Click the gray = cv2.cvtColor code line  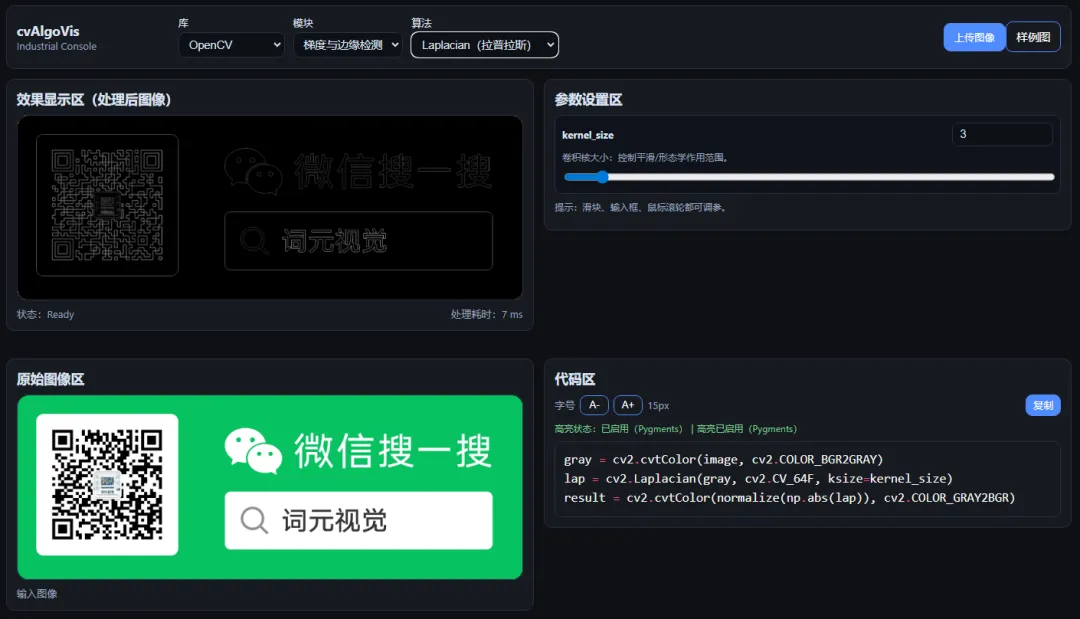[723, 459]
